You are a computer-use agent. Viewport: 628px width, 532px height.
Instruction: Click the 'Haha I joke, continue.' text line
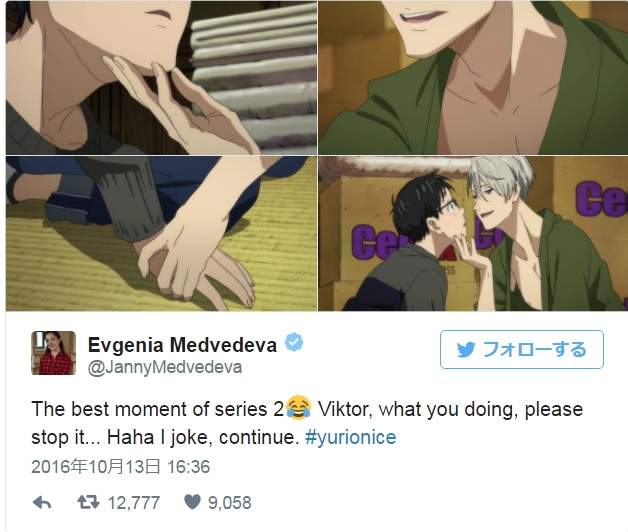(203, 437)
